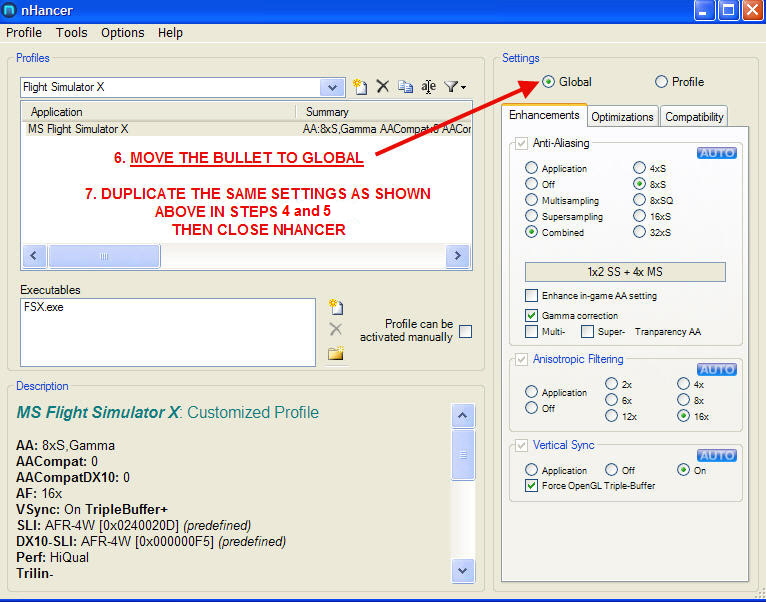
Task: Toggle the Vertical Sync section checkbox
Action: click(521, 445)
